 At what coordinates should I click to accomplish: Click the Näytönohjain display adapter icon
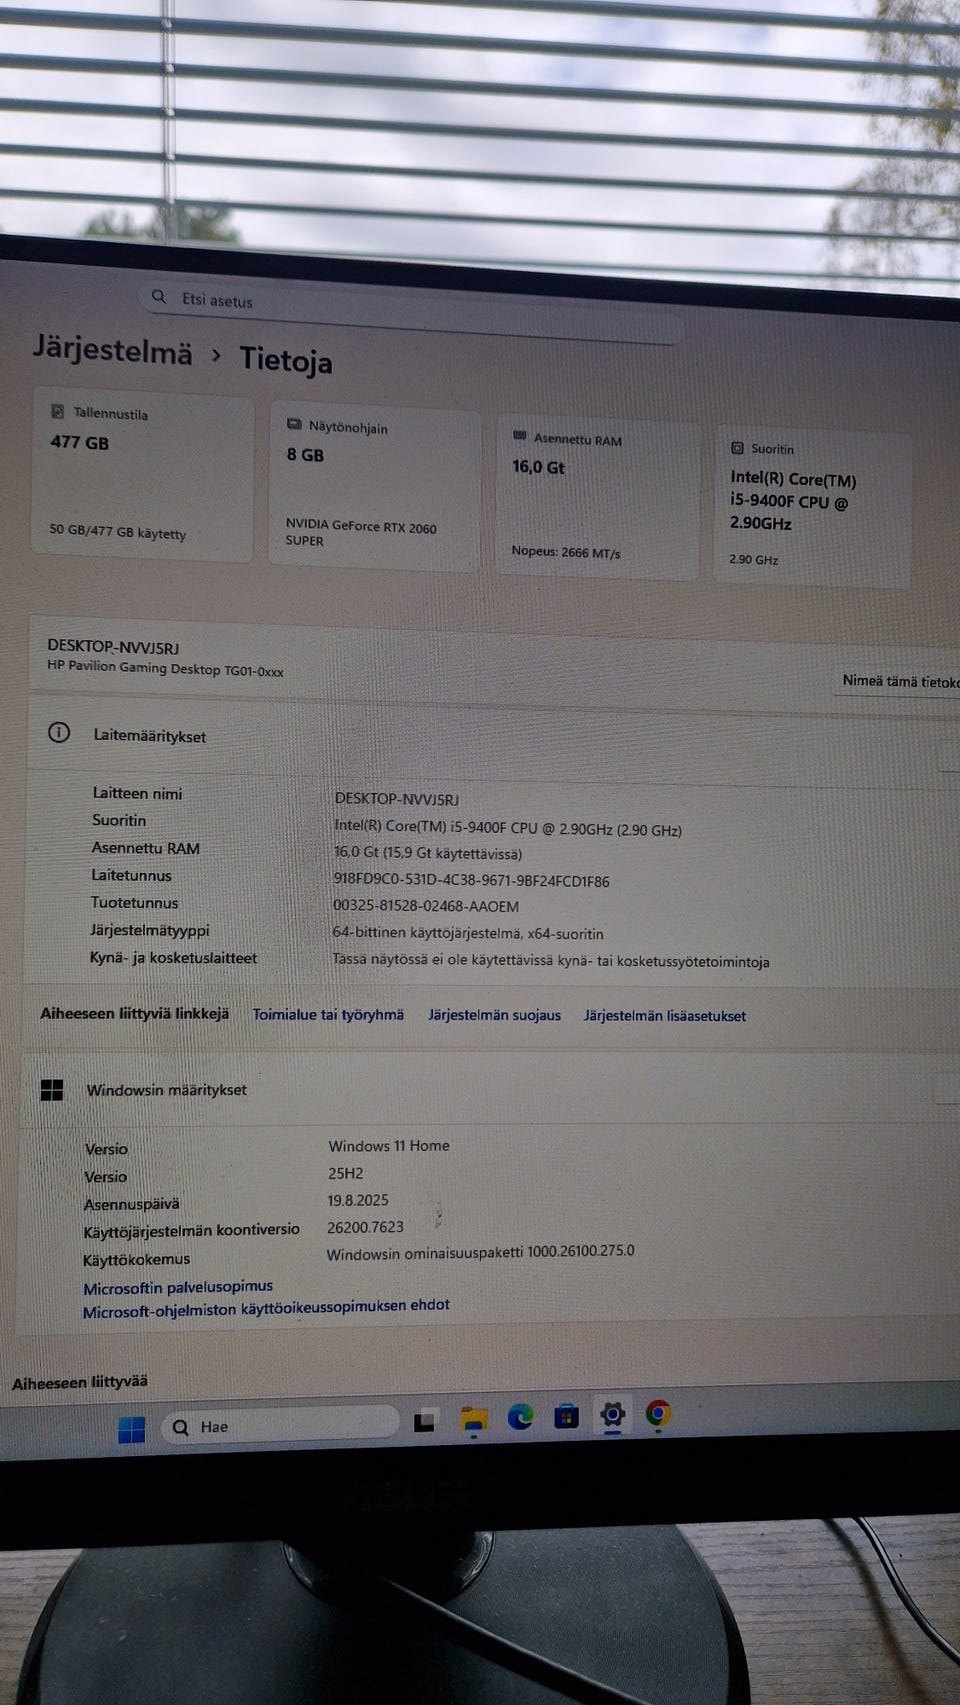pos(294,424)
